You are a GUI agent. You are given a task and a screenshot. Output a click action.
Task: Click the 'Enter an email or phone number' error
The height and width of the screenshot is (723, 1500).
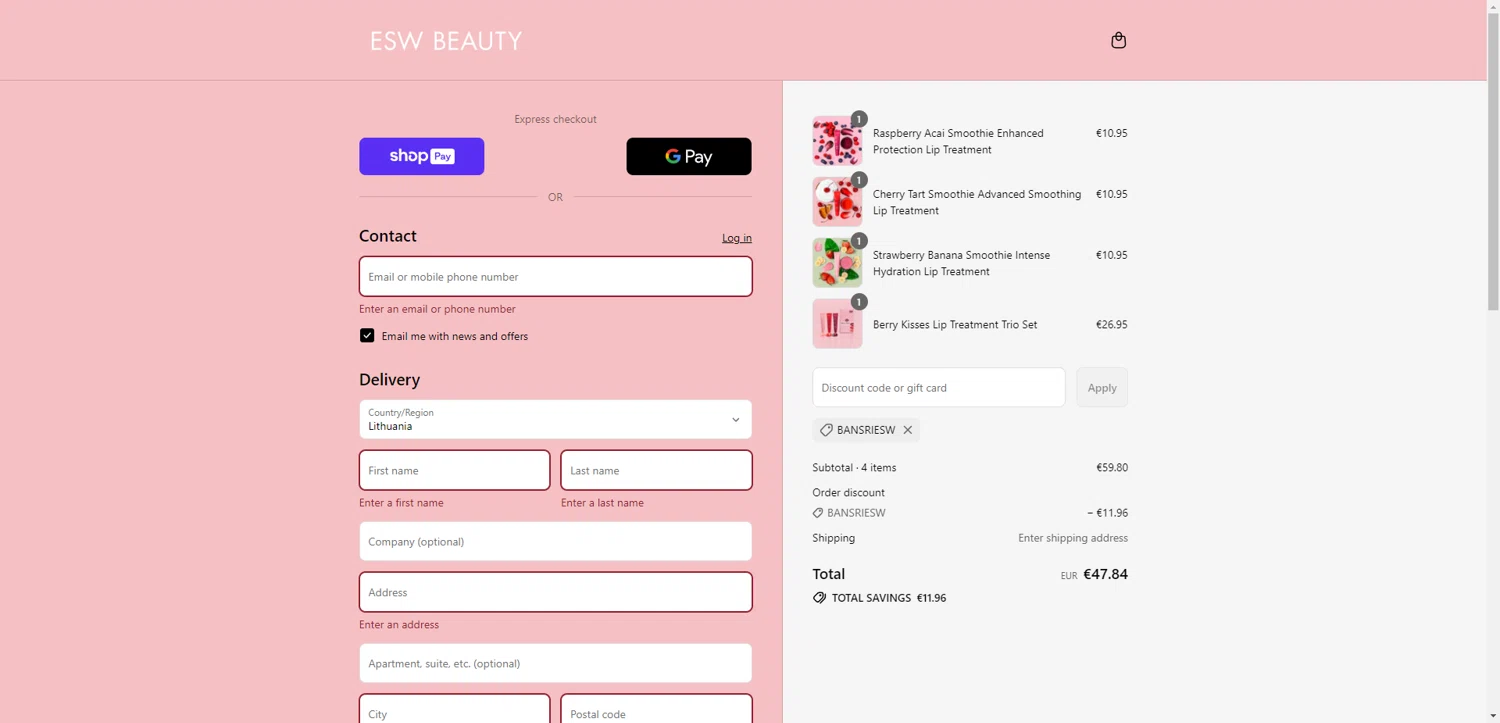(438, 309)
